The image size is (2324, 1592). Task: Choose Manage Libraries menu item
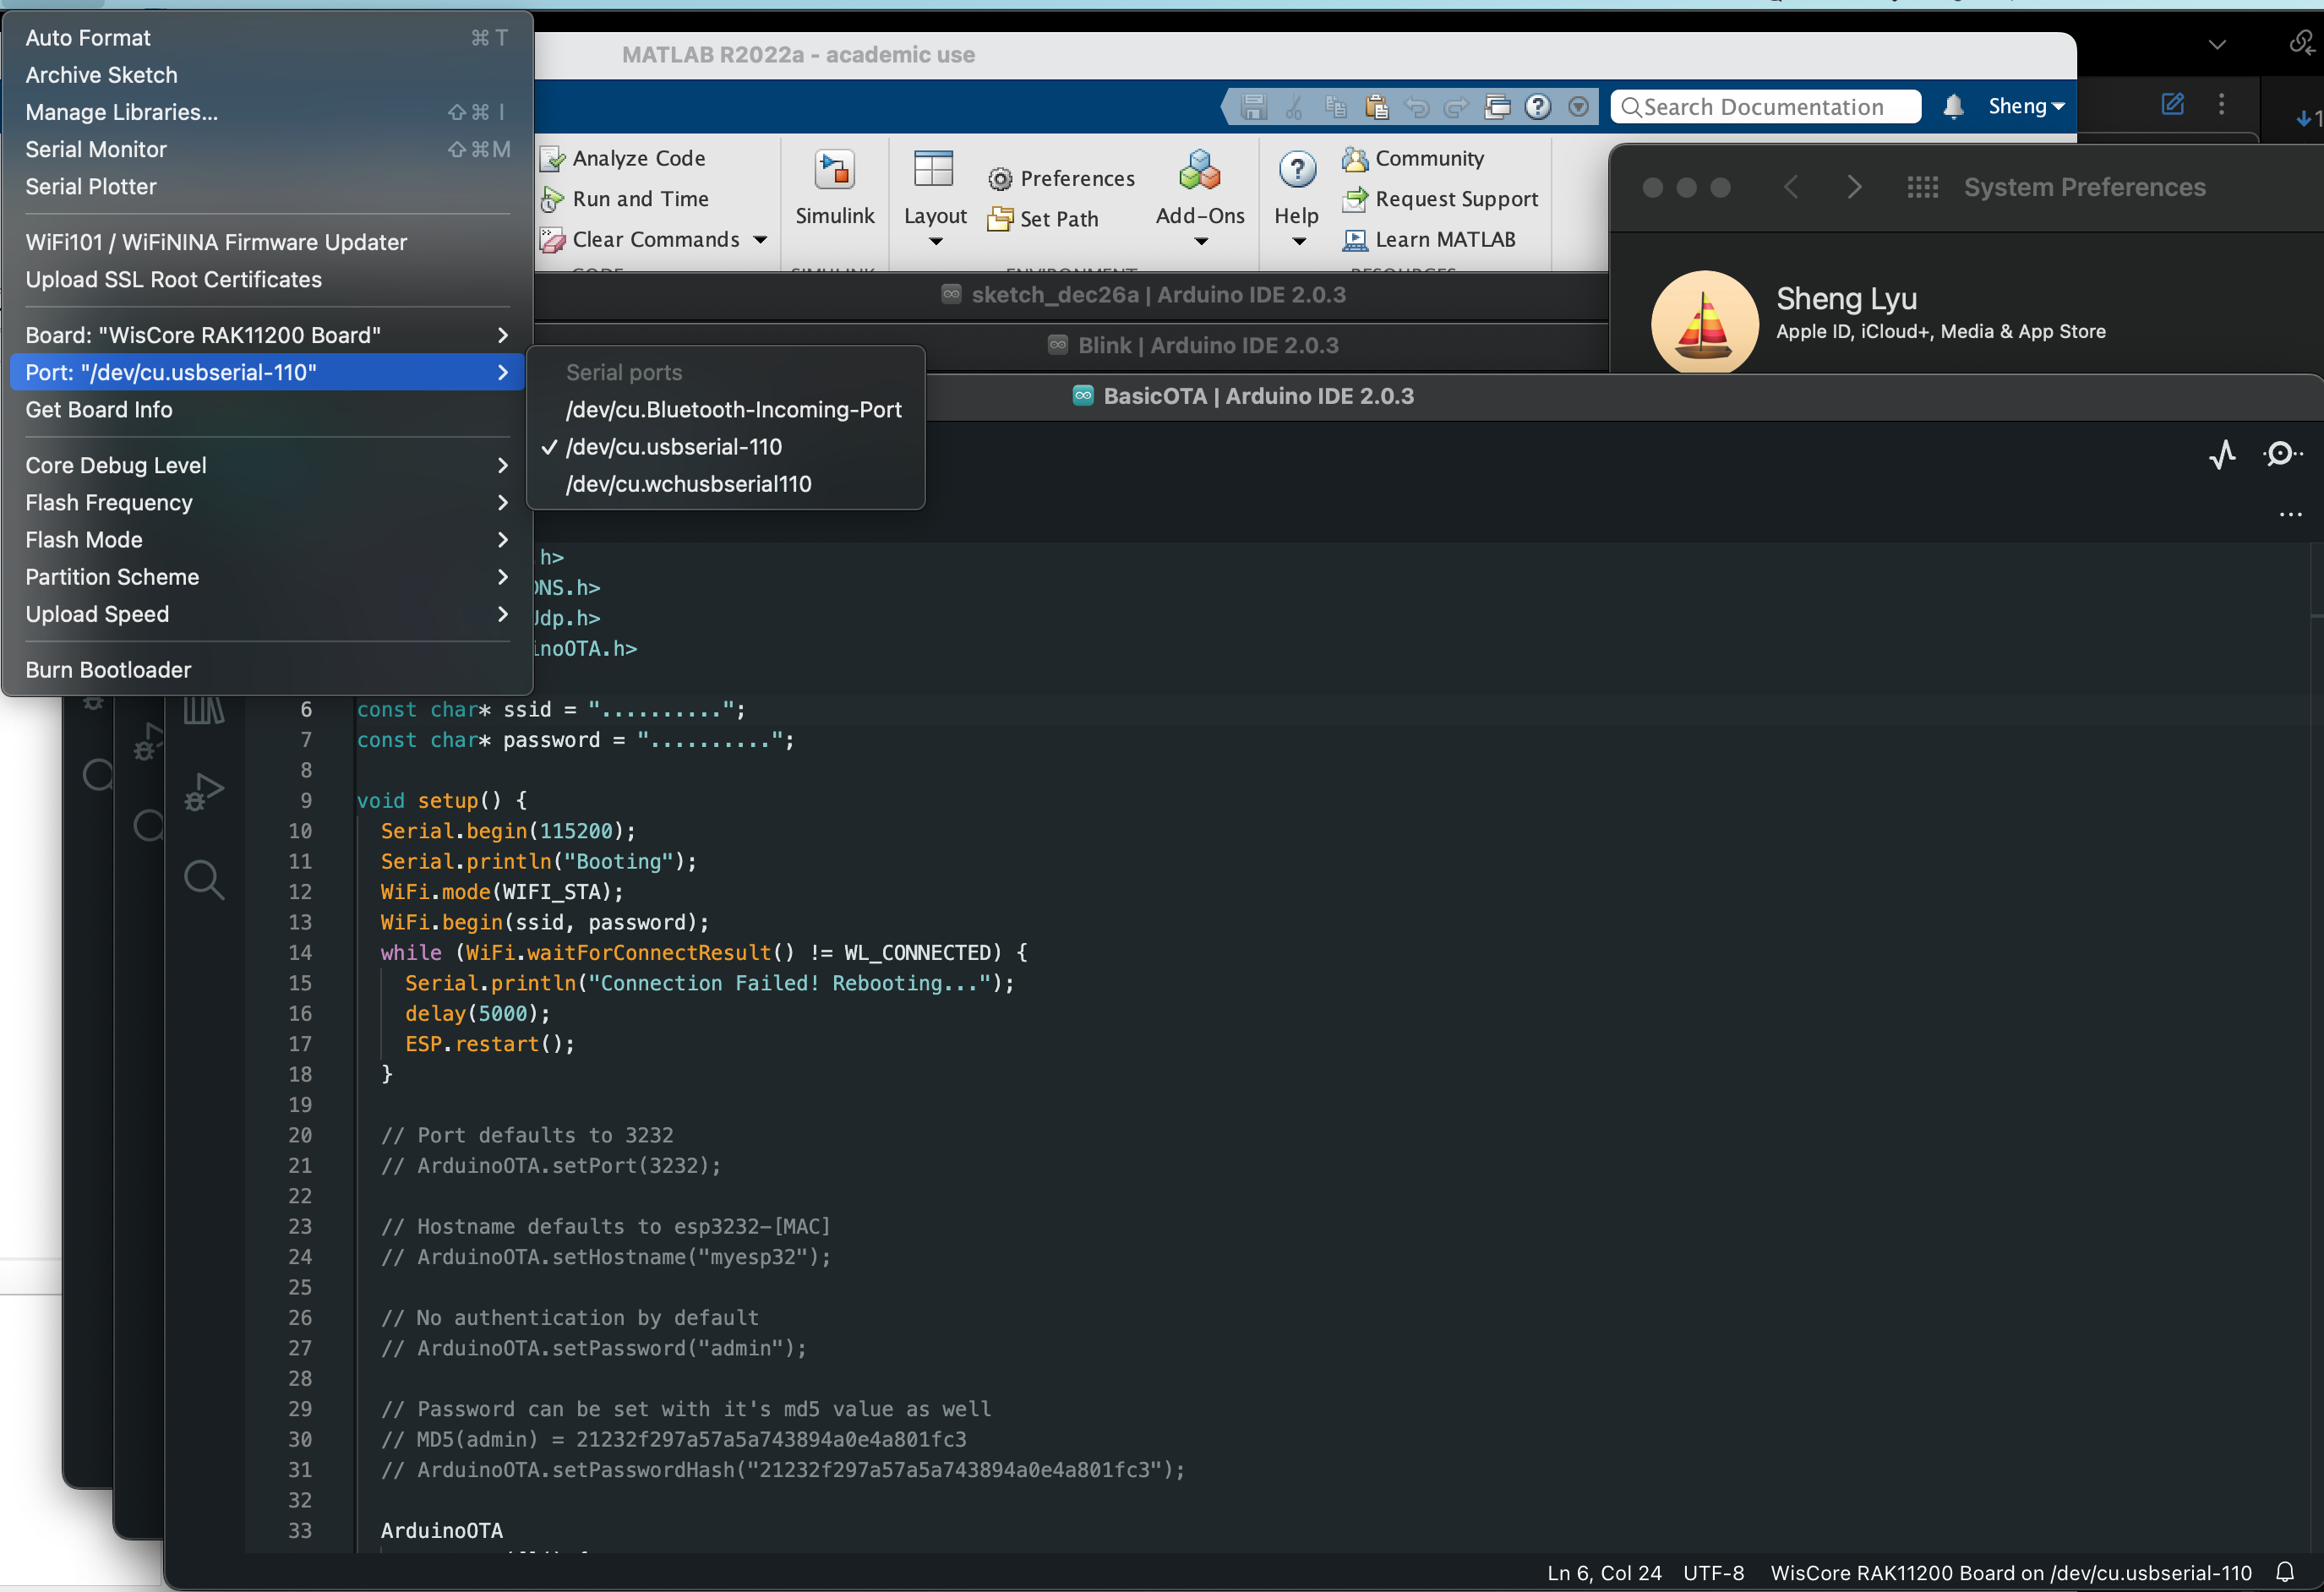point(121,112)
